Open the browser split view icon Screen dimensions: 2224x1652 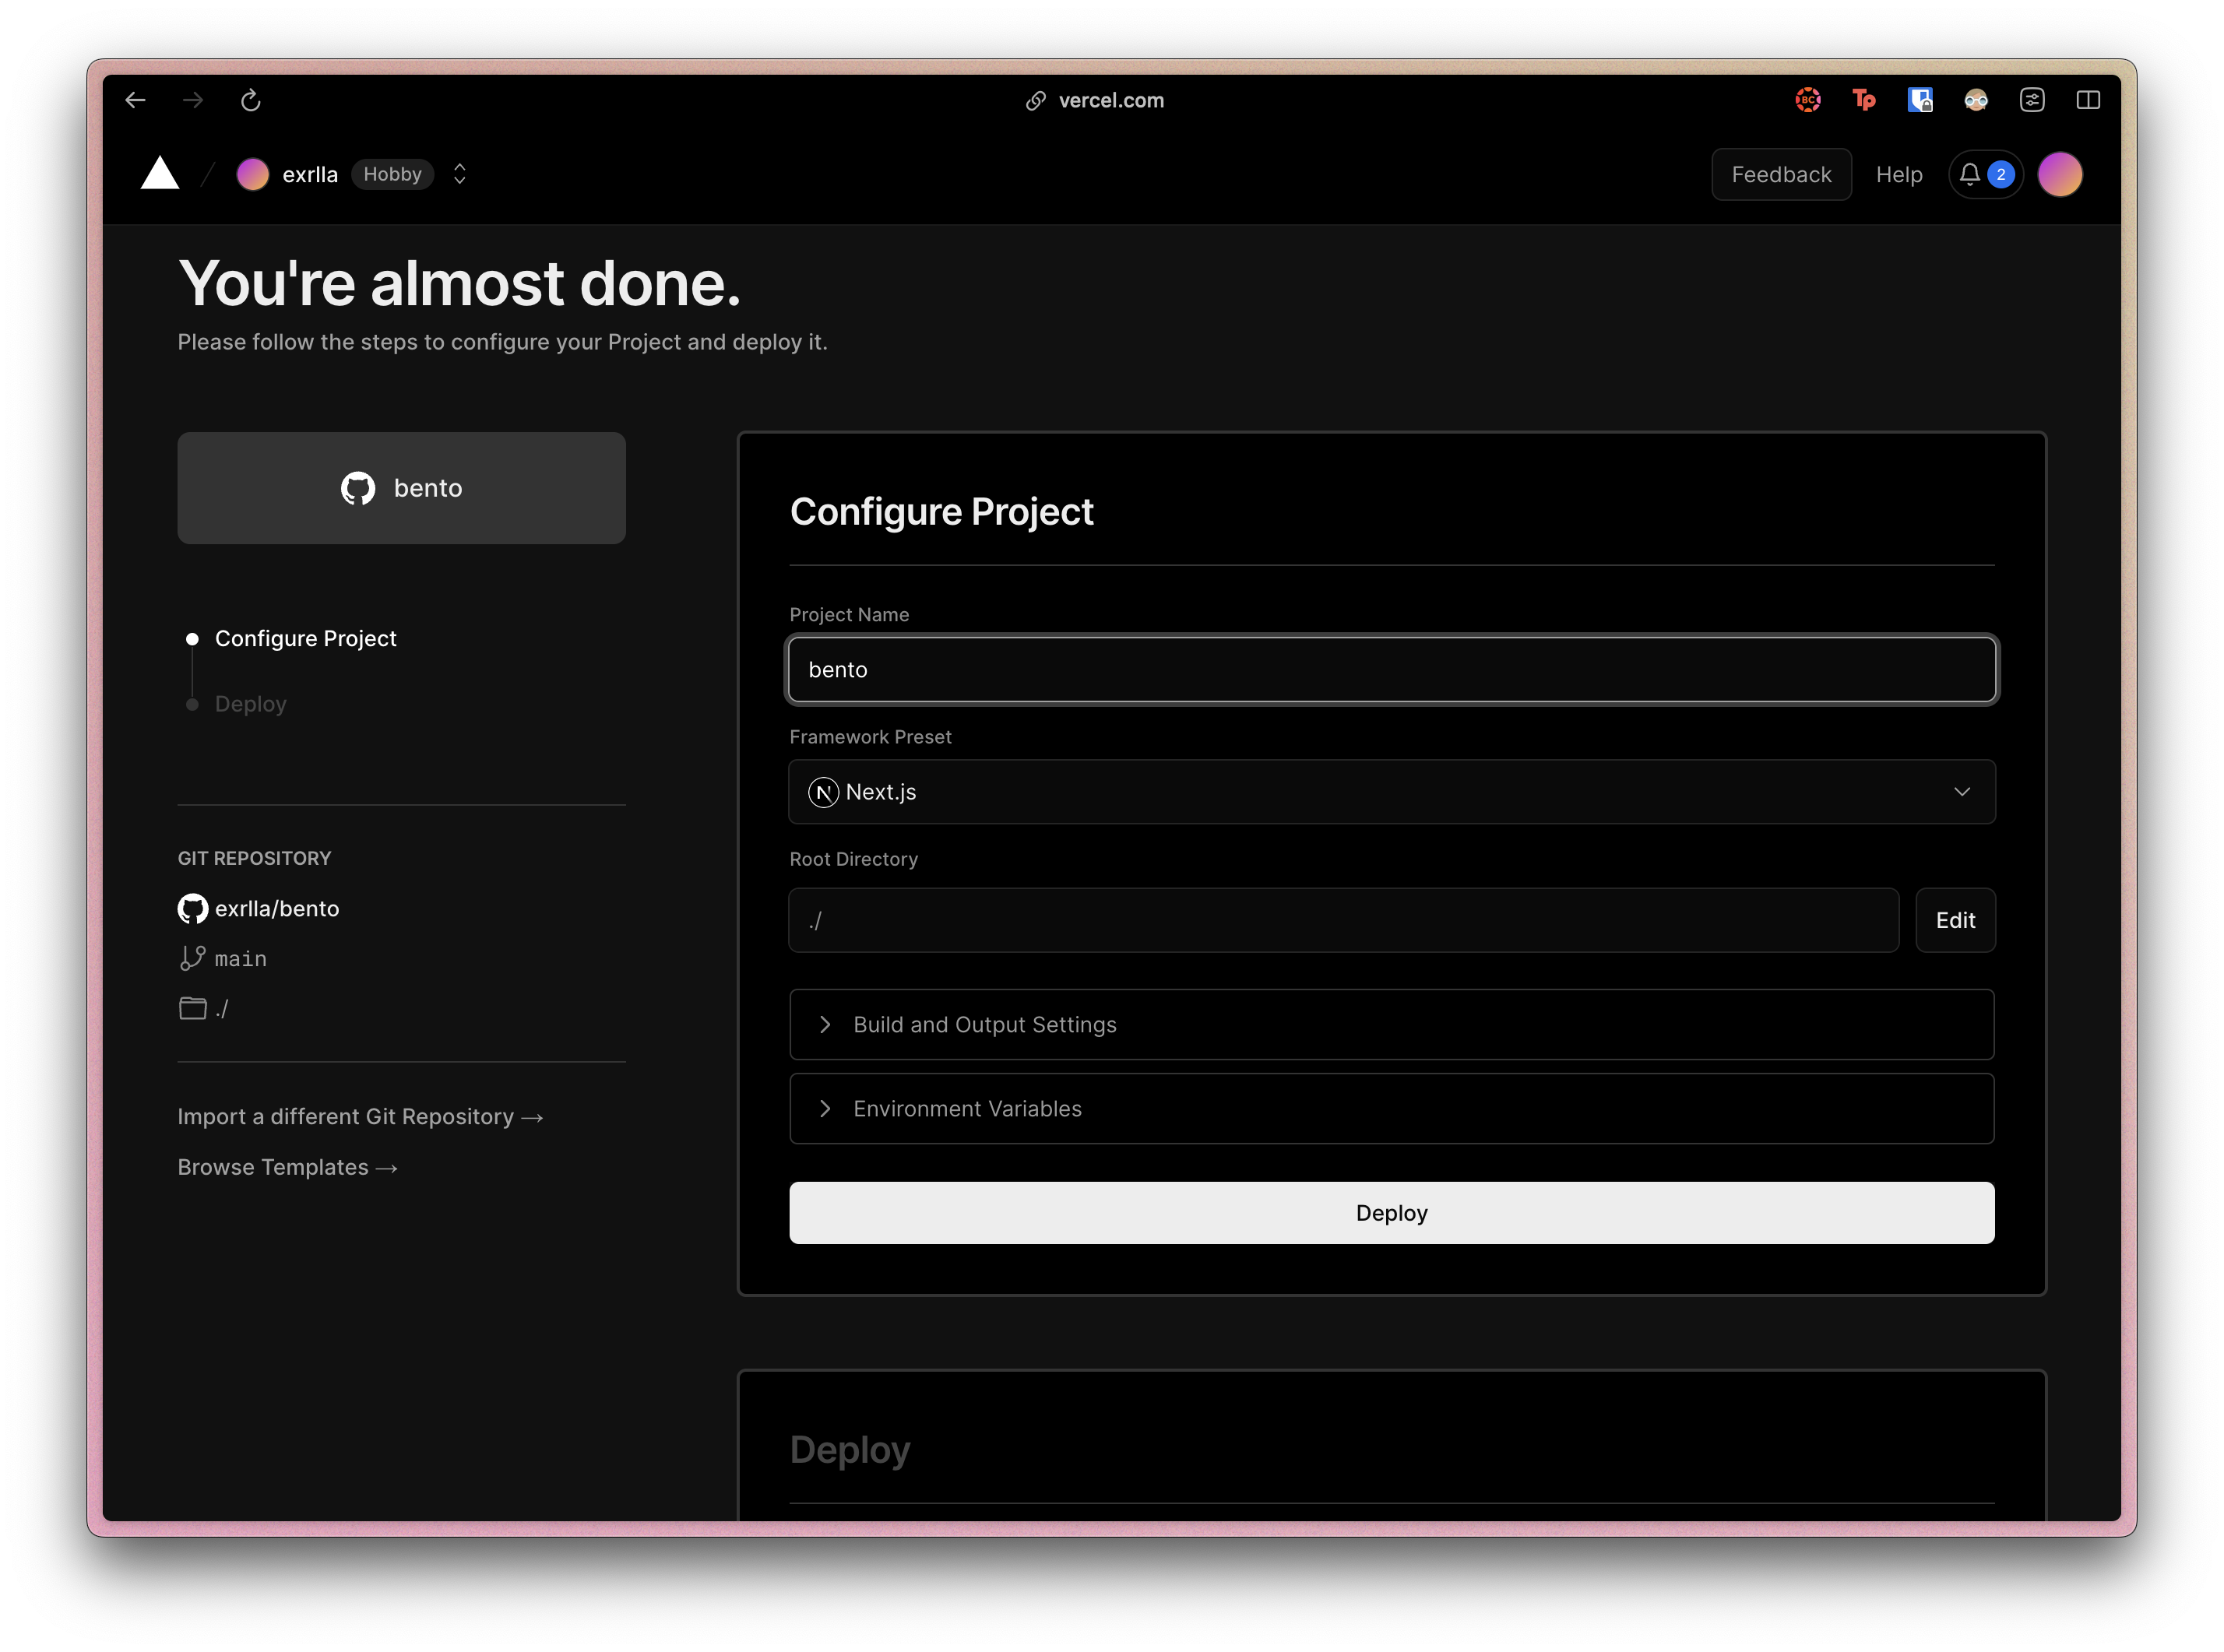coord(2089,100)
